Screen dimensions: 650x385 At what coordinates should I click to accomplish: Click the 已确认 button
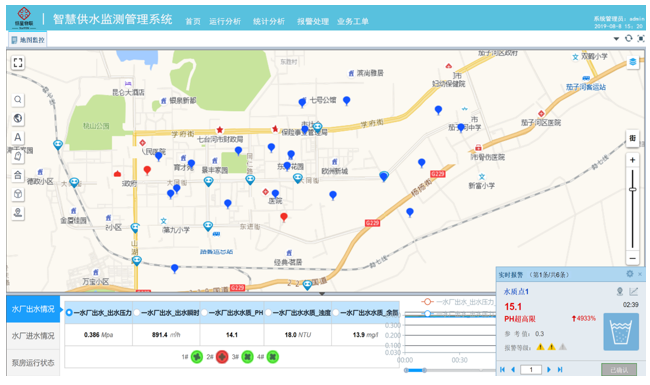point(619,370)
